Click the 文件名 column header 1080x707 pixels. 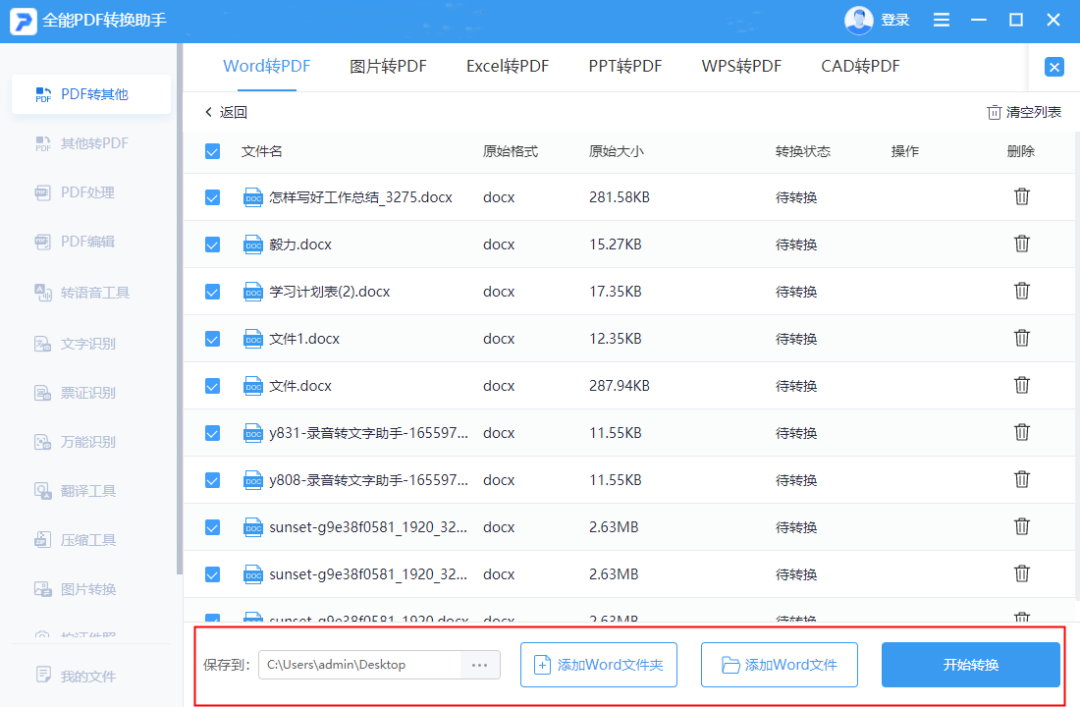coord(262,152)
